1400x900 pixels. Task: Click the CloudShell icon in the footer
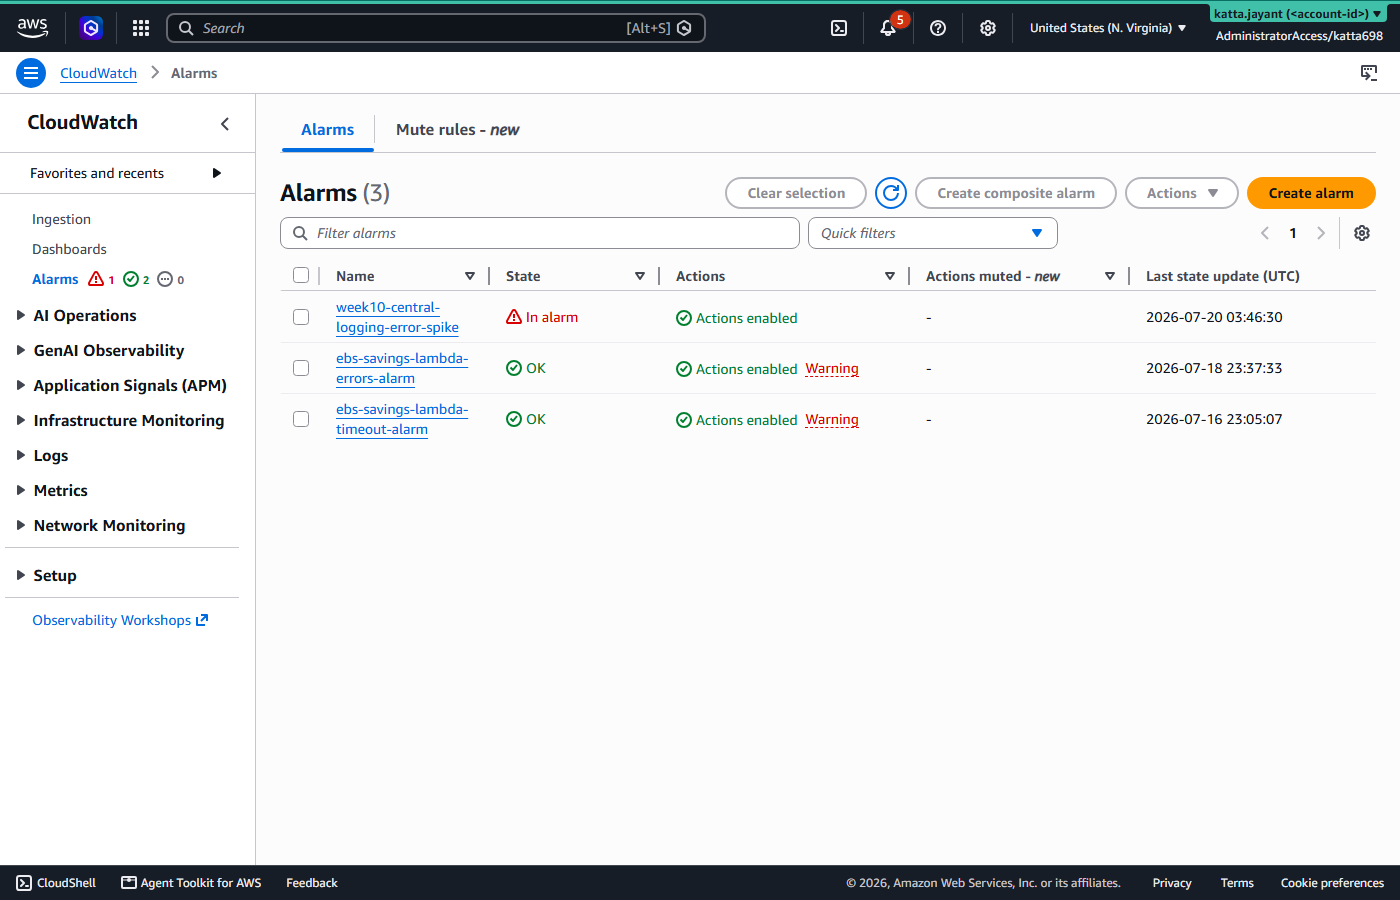point(24,883)
